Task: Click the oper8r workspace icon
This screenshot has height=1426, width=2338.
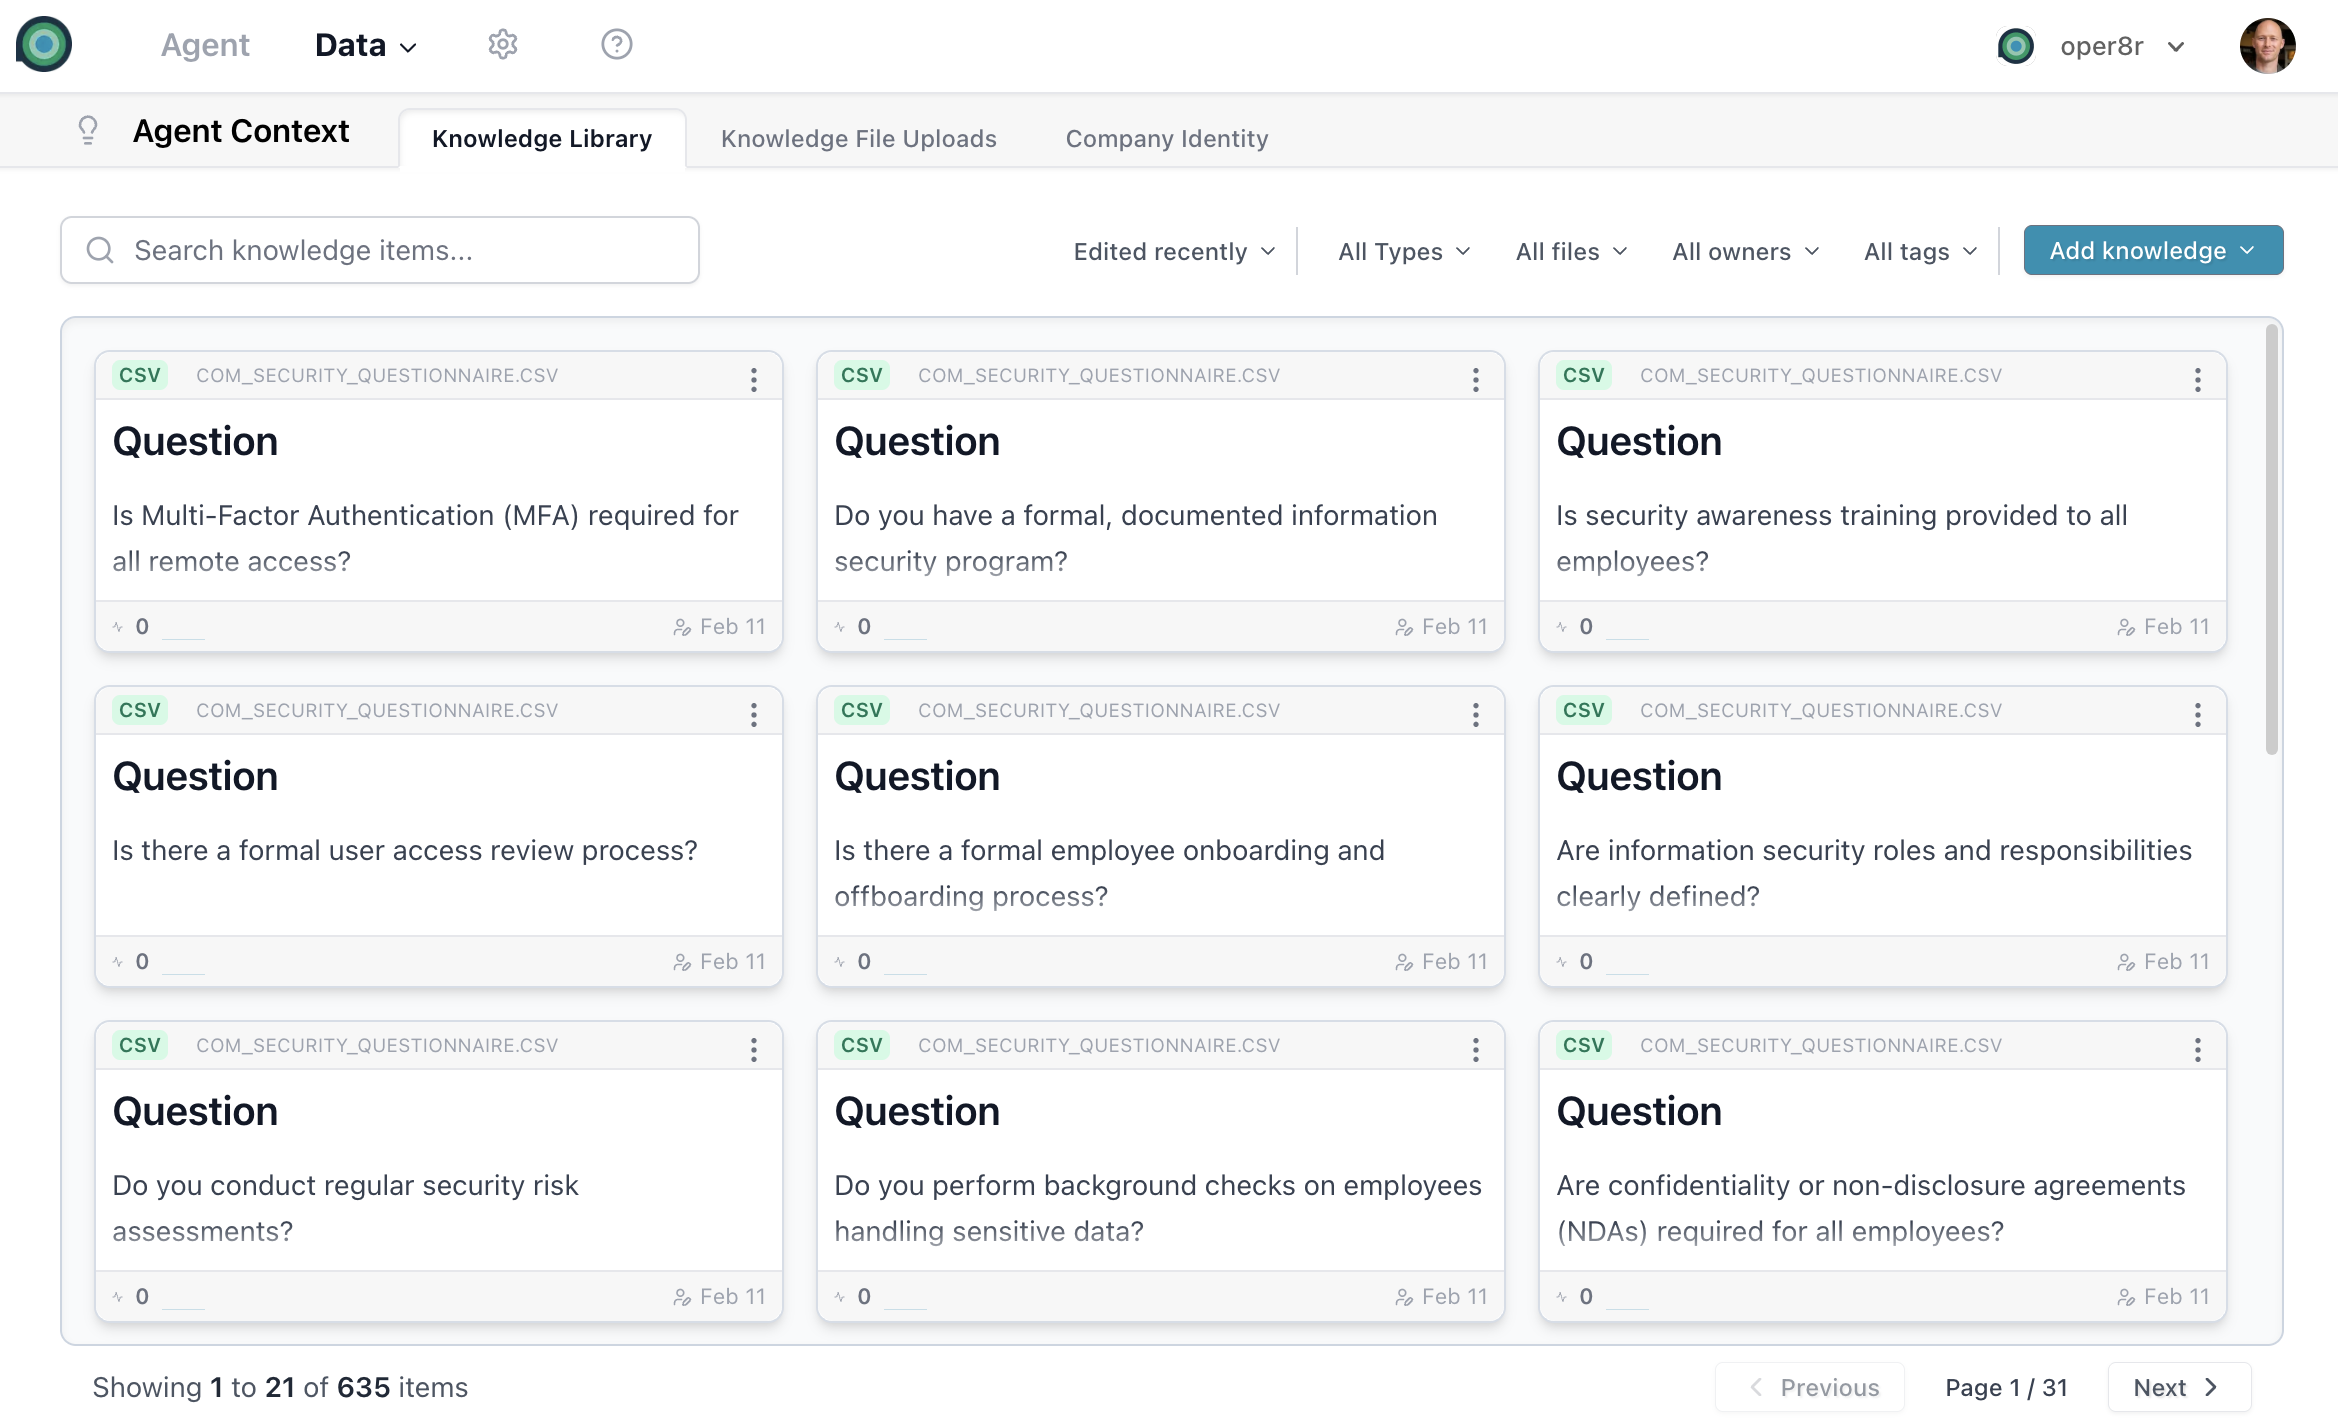Action: [x=2017, y=45]
